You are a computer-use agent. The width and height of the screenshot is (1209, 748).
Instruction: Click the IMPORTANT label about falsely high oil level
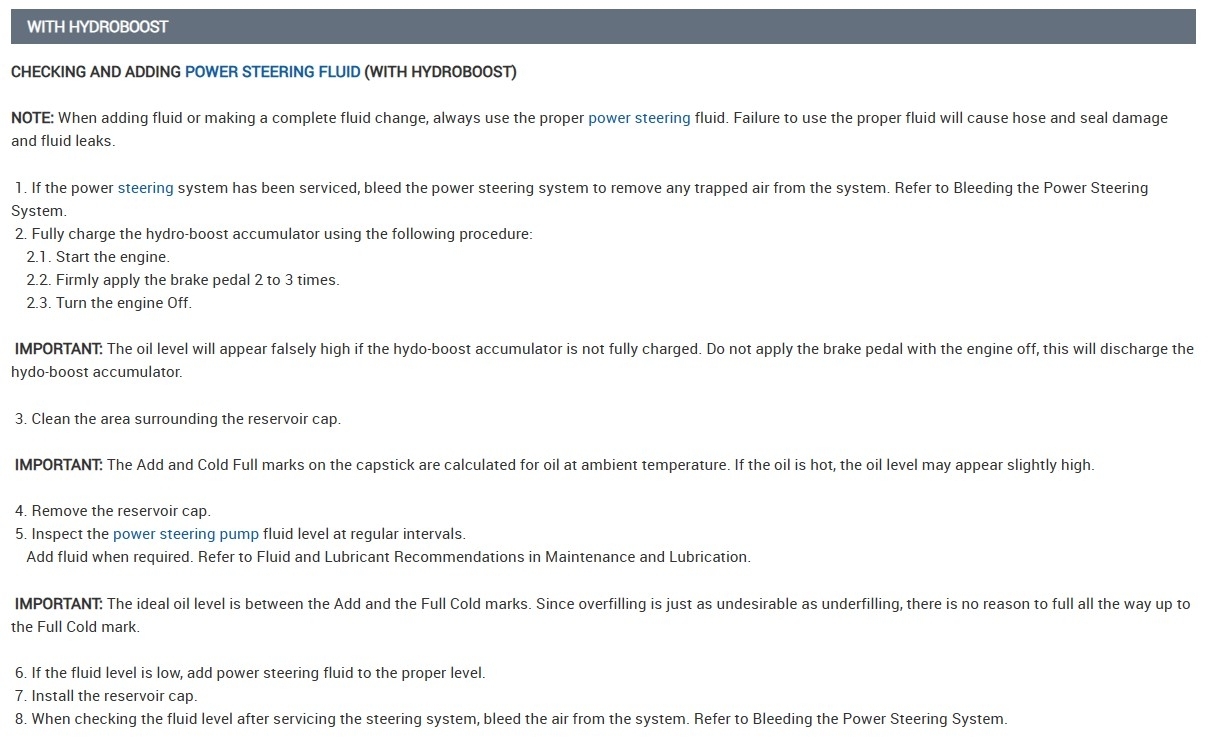click(58, 349)
